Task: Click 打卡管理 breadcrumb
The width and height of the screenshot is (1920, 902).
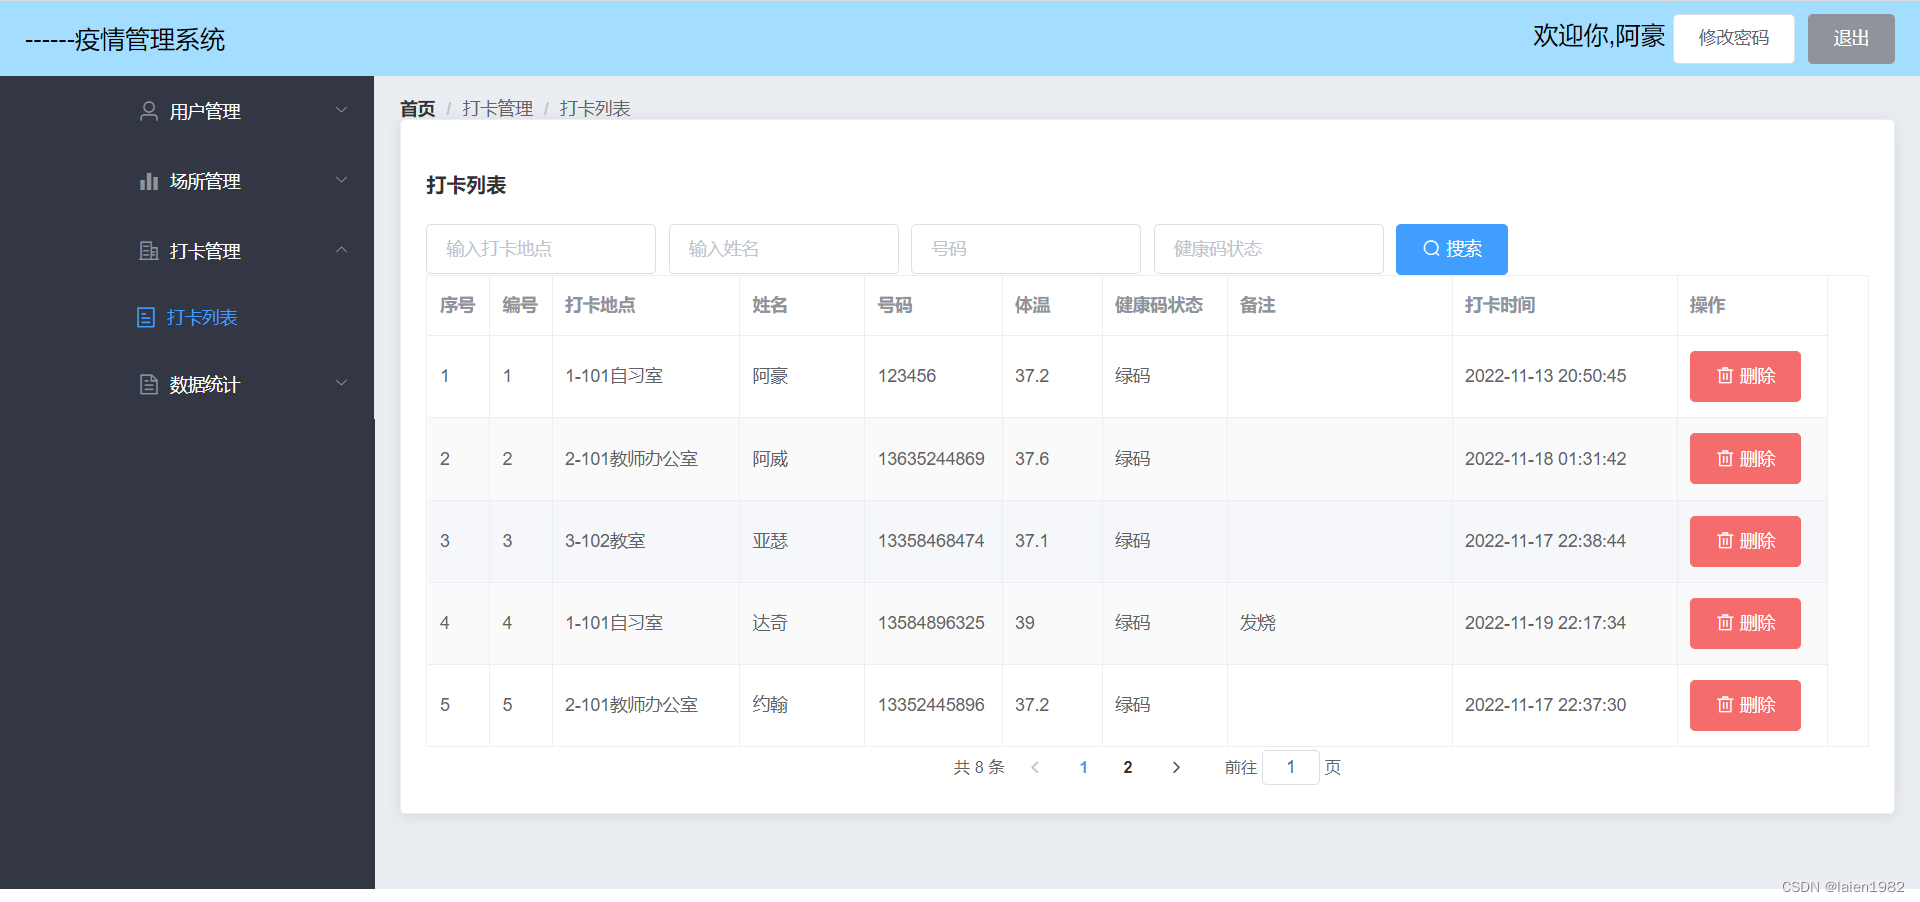Action: (497, 108)
